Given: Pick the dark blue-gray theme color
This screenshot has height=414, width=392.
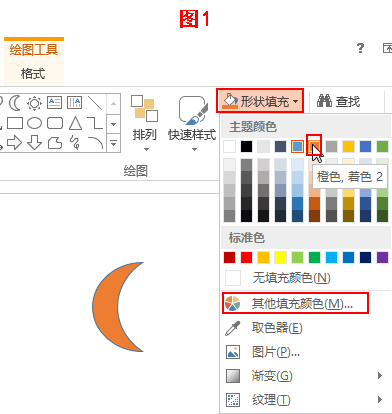Looking at the screenshot, I should point(280,146).
